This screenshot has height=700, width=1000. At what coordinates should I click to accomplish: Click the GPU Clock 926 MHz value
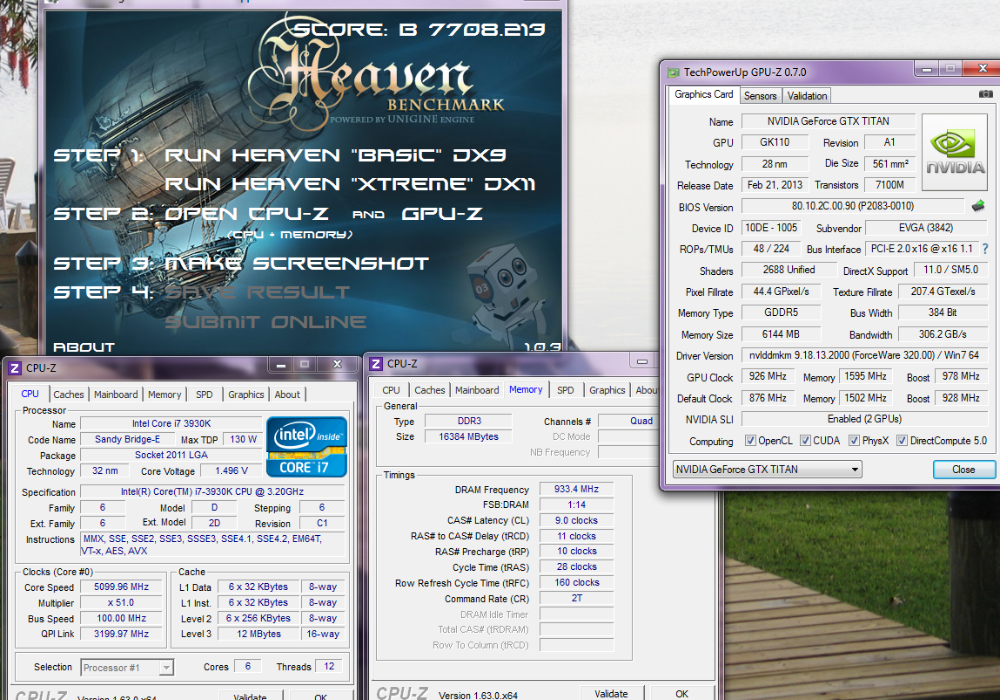767,377
